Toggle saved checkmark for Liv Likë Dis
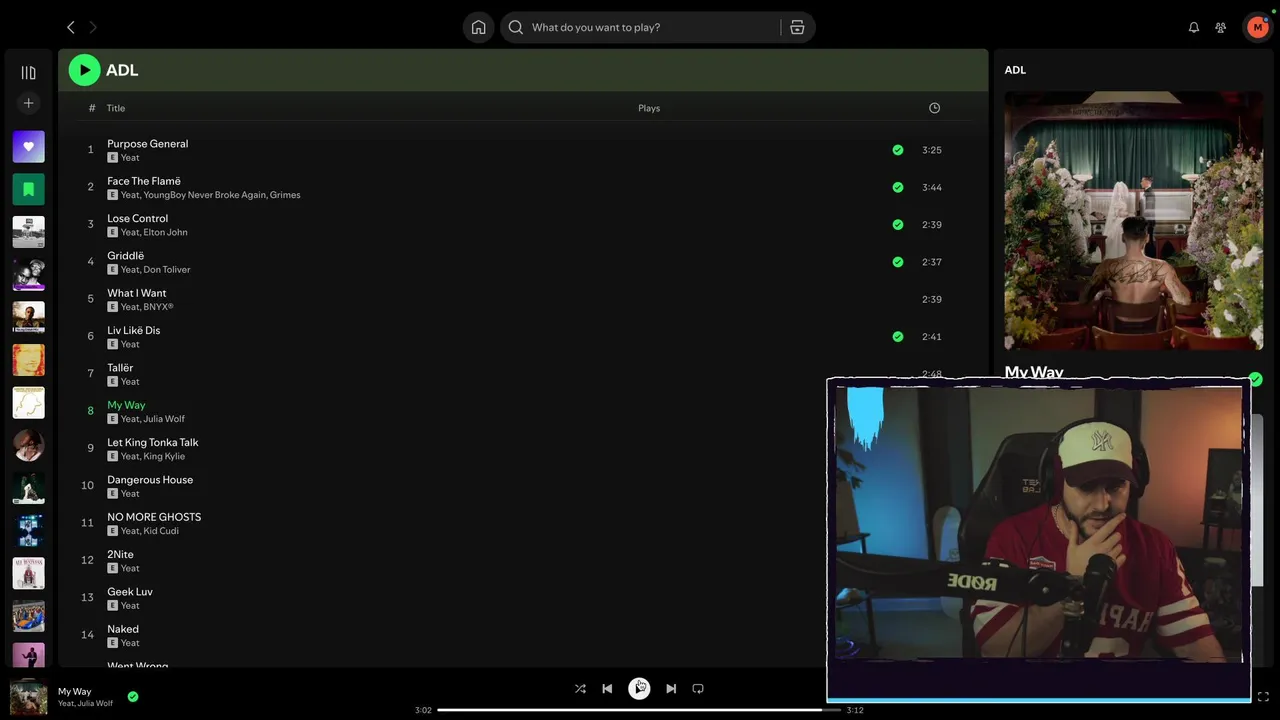This screenshot has height=720, width=1280. point(898,336)
